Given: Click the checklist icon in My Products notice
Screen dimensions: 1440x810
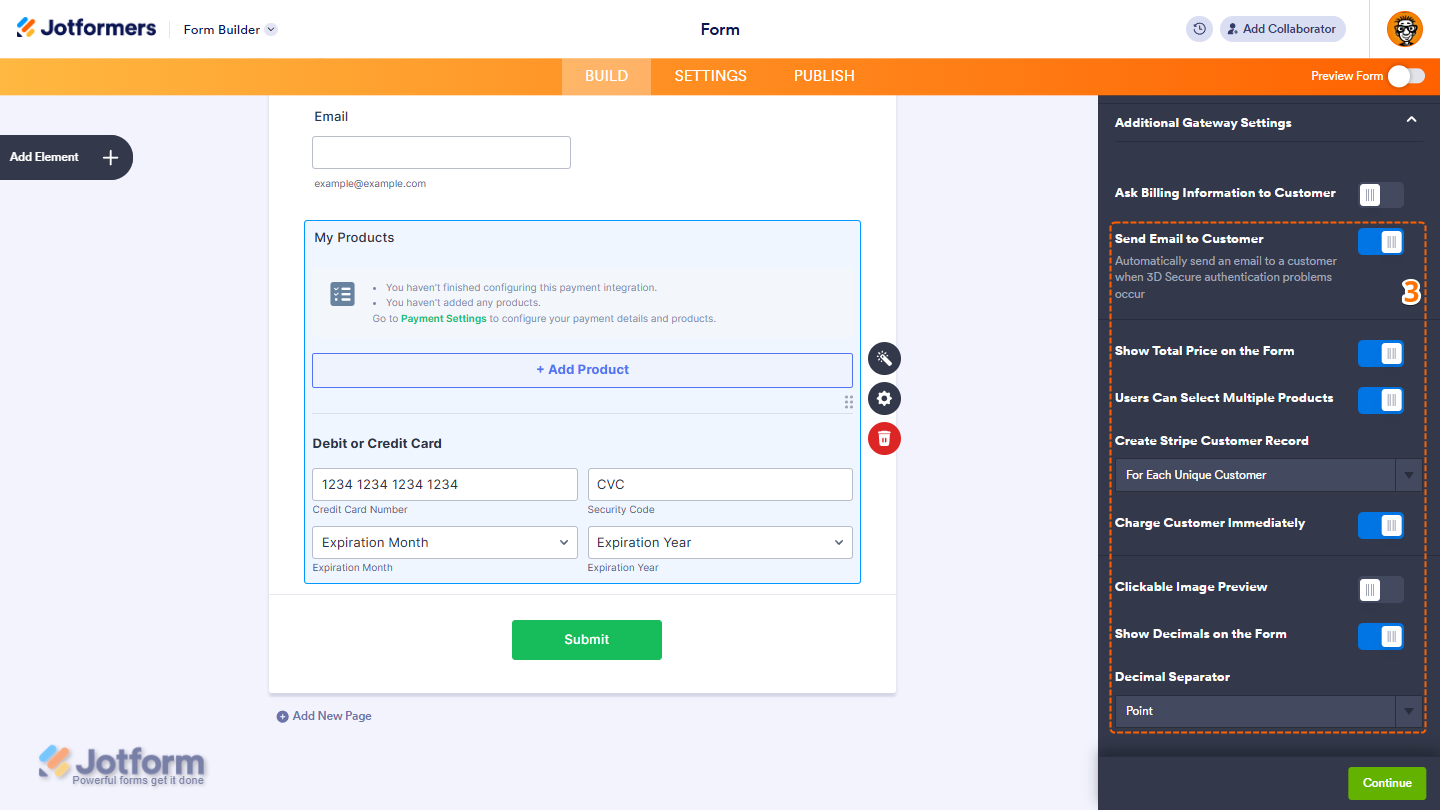Looking at the screenshot, I should (x=342, y=294).
